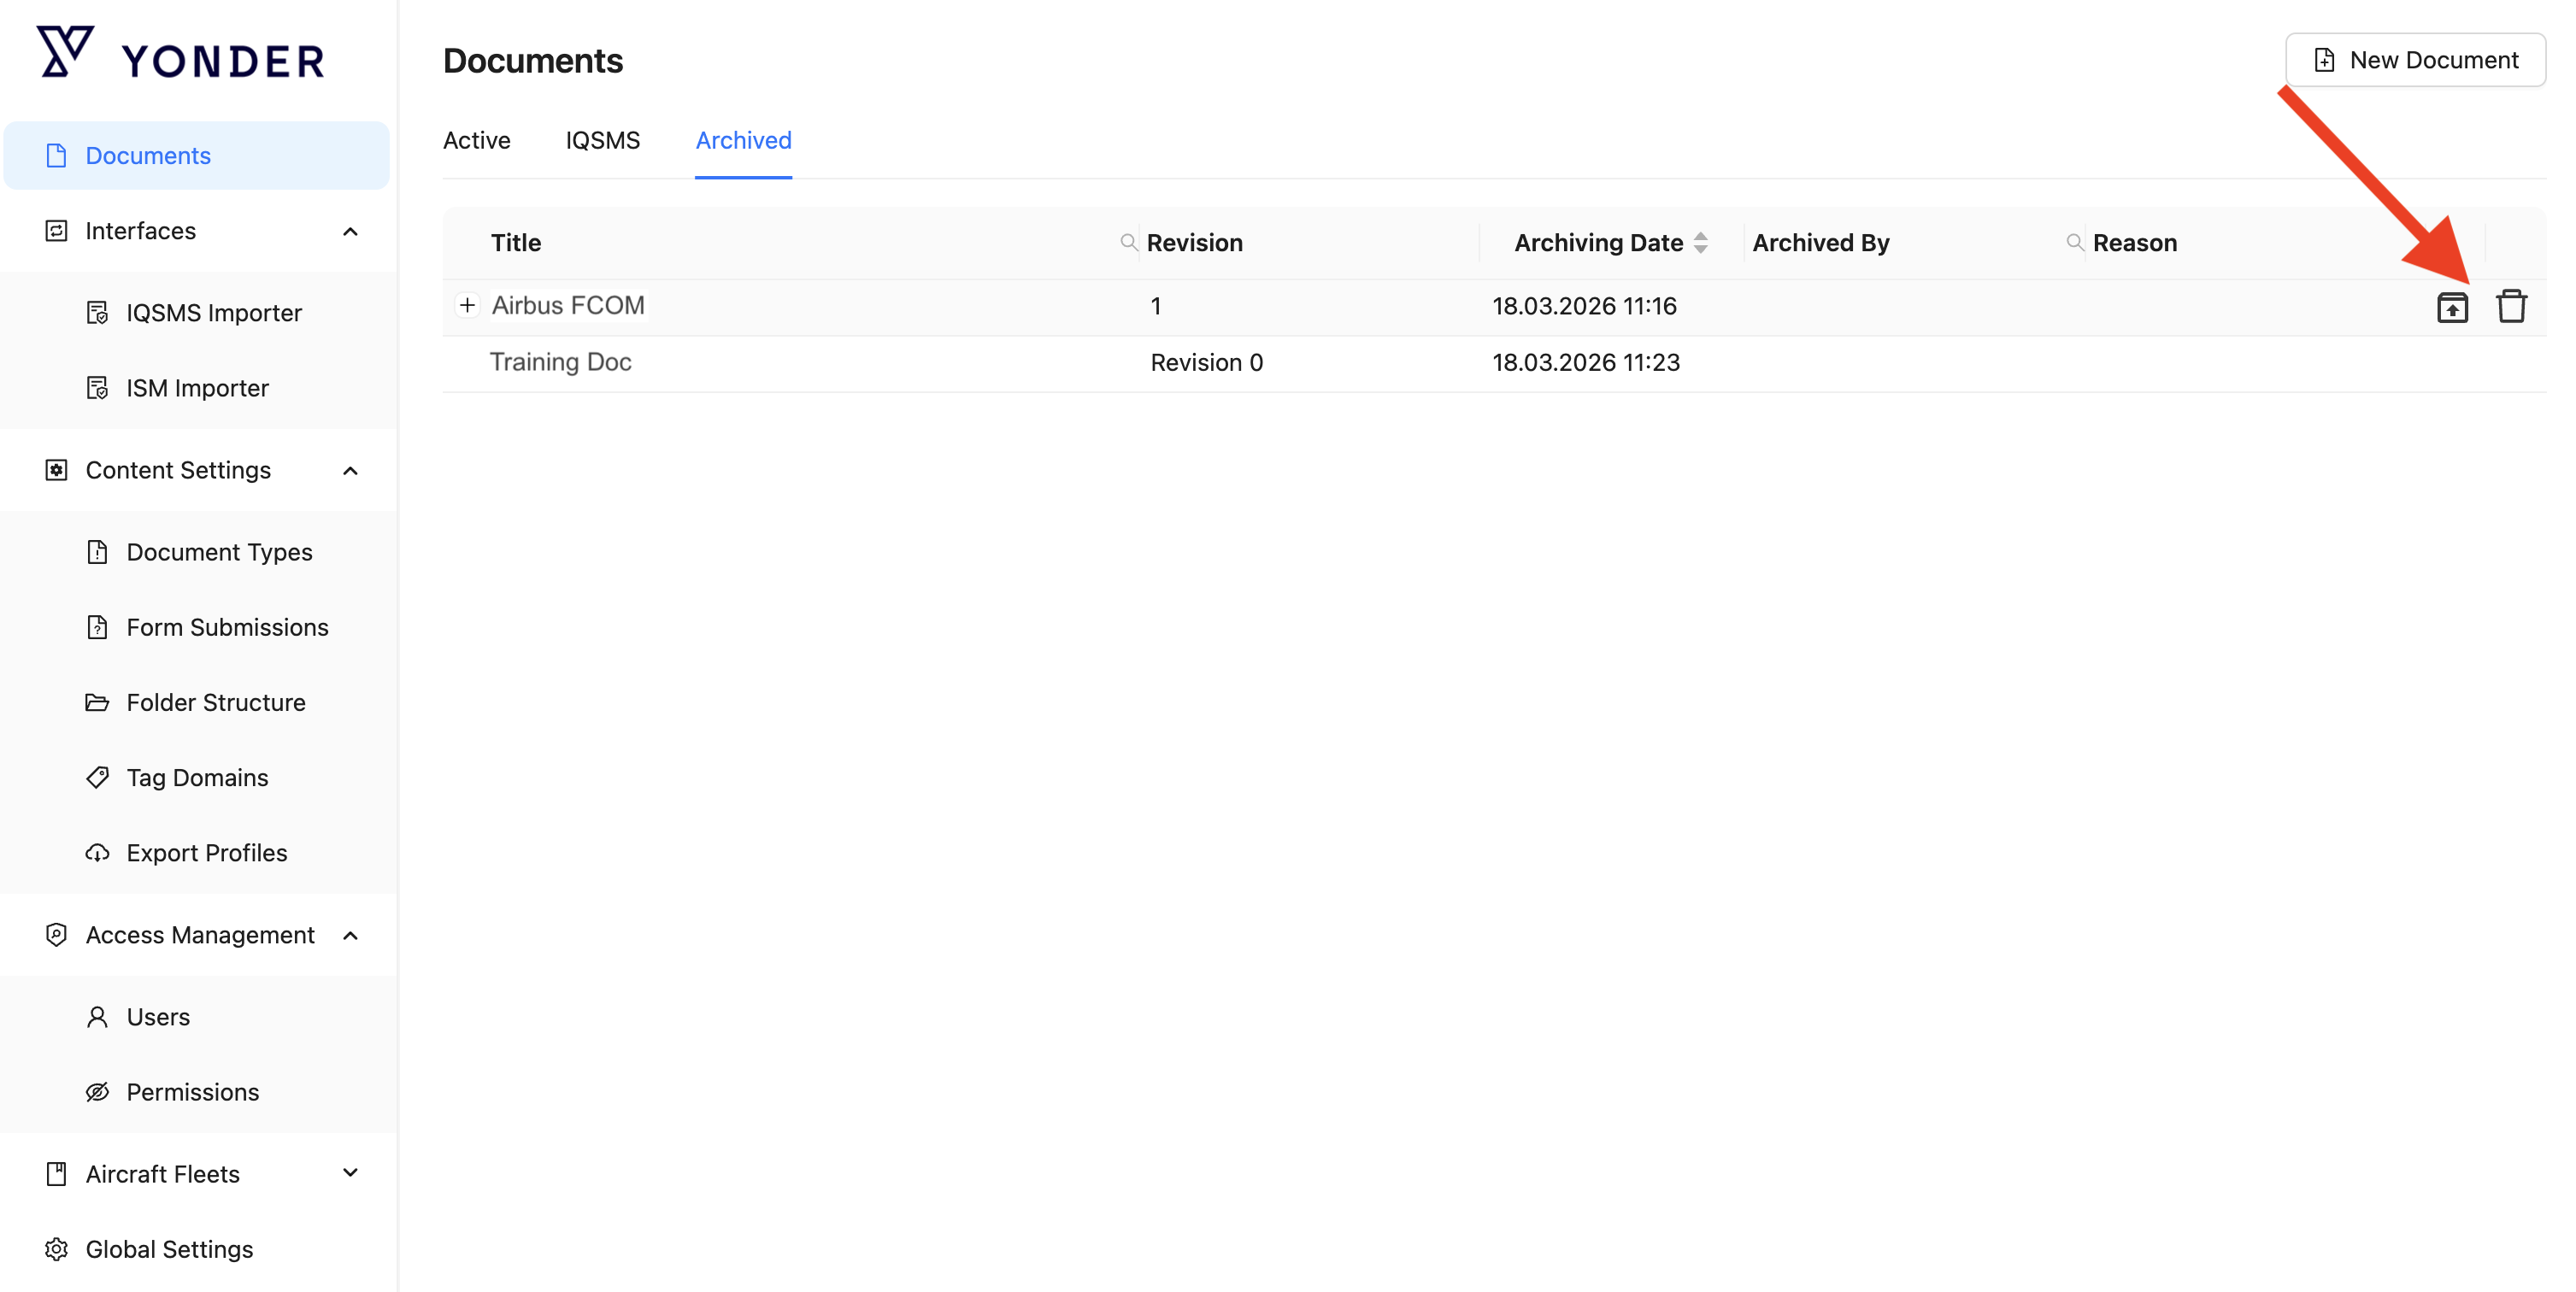
Task: Expand the Aircraft Fleets section
Action: 350,1173
